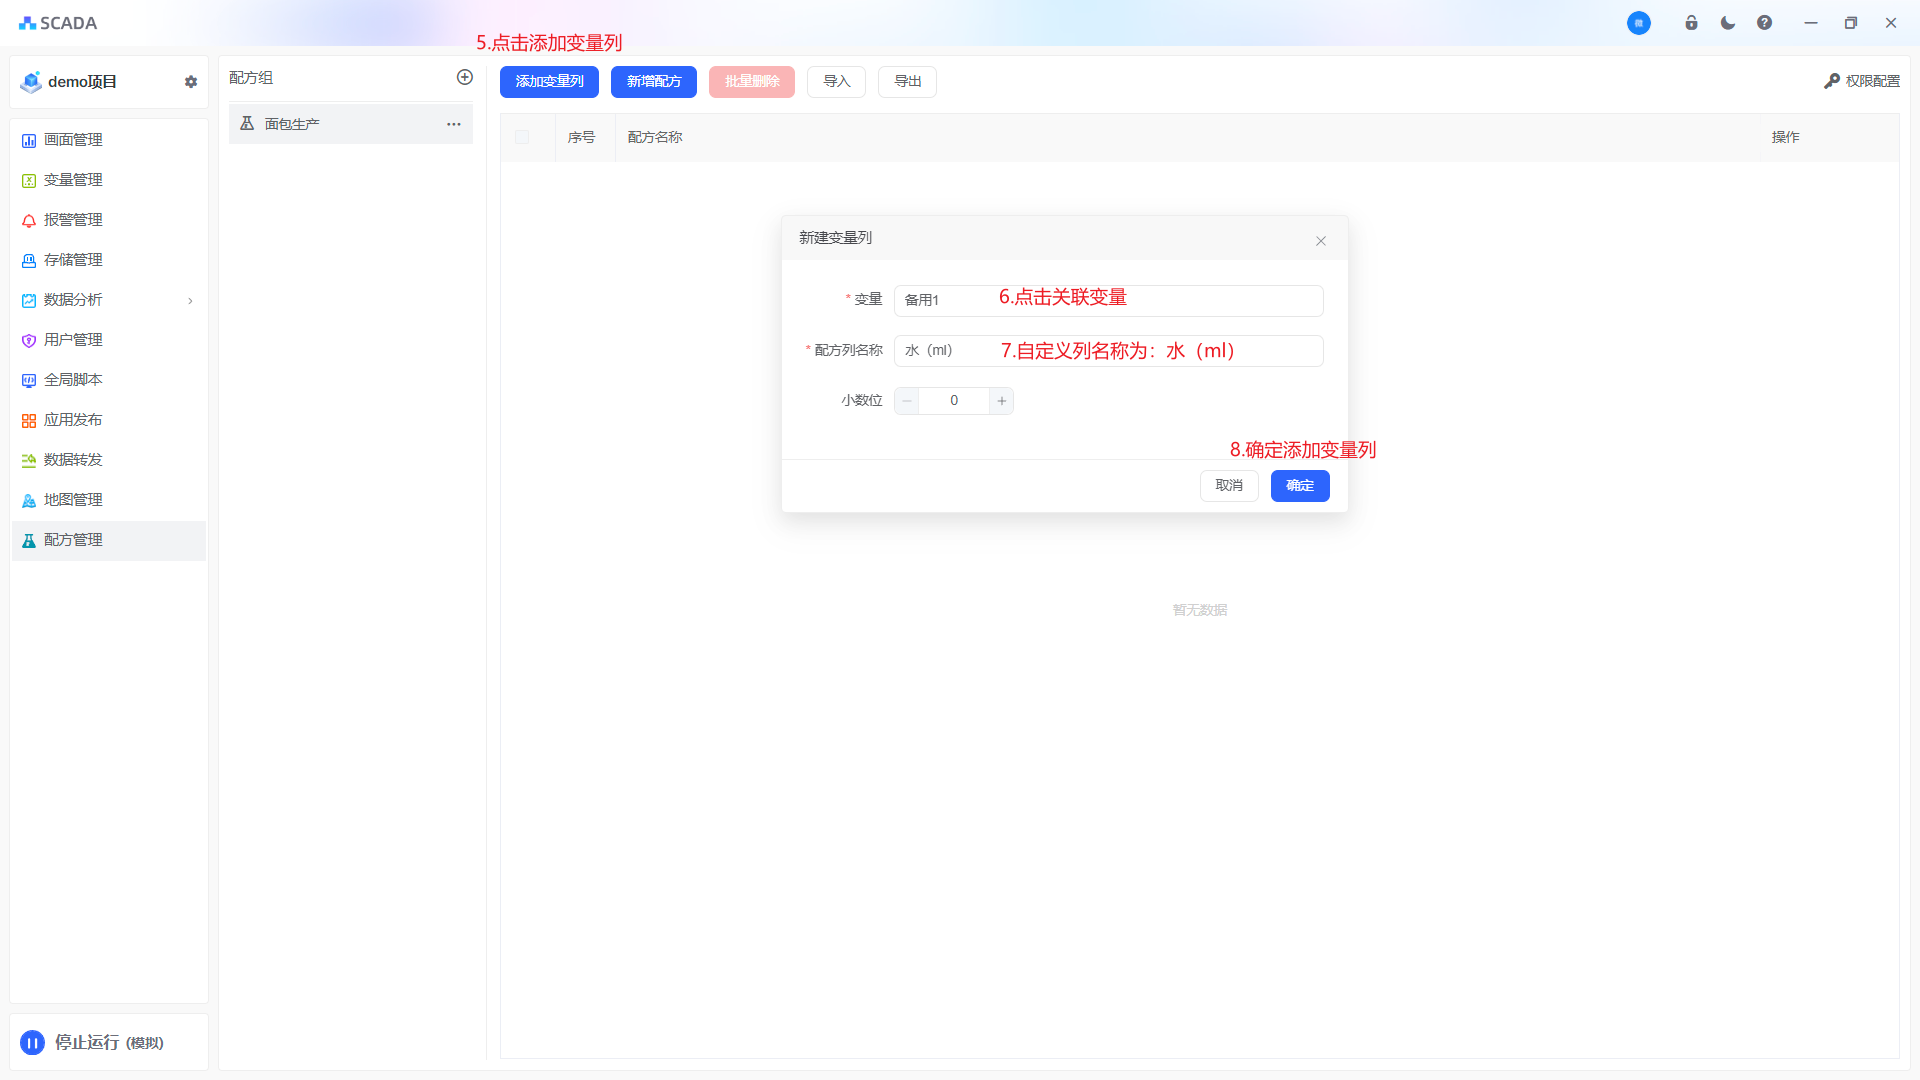Open the 变量 selection field

pos(1108,300)
